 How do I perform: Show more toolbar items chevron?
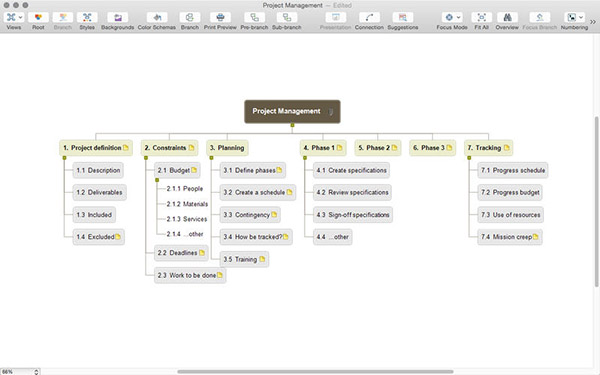[x=593, y=22]
